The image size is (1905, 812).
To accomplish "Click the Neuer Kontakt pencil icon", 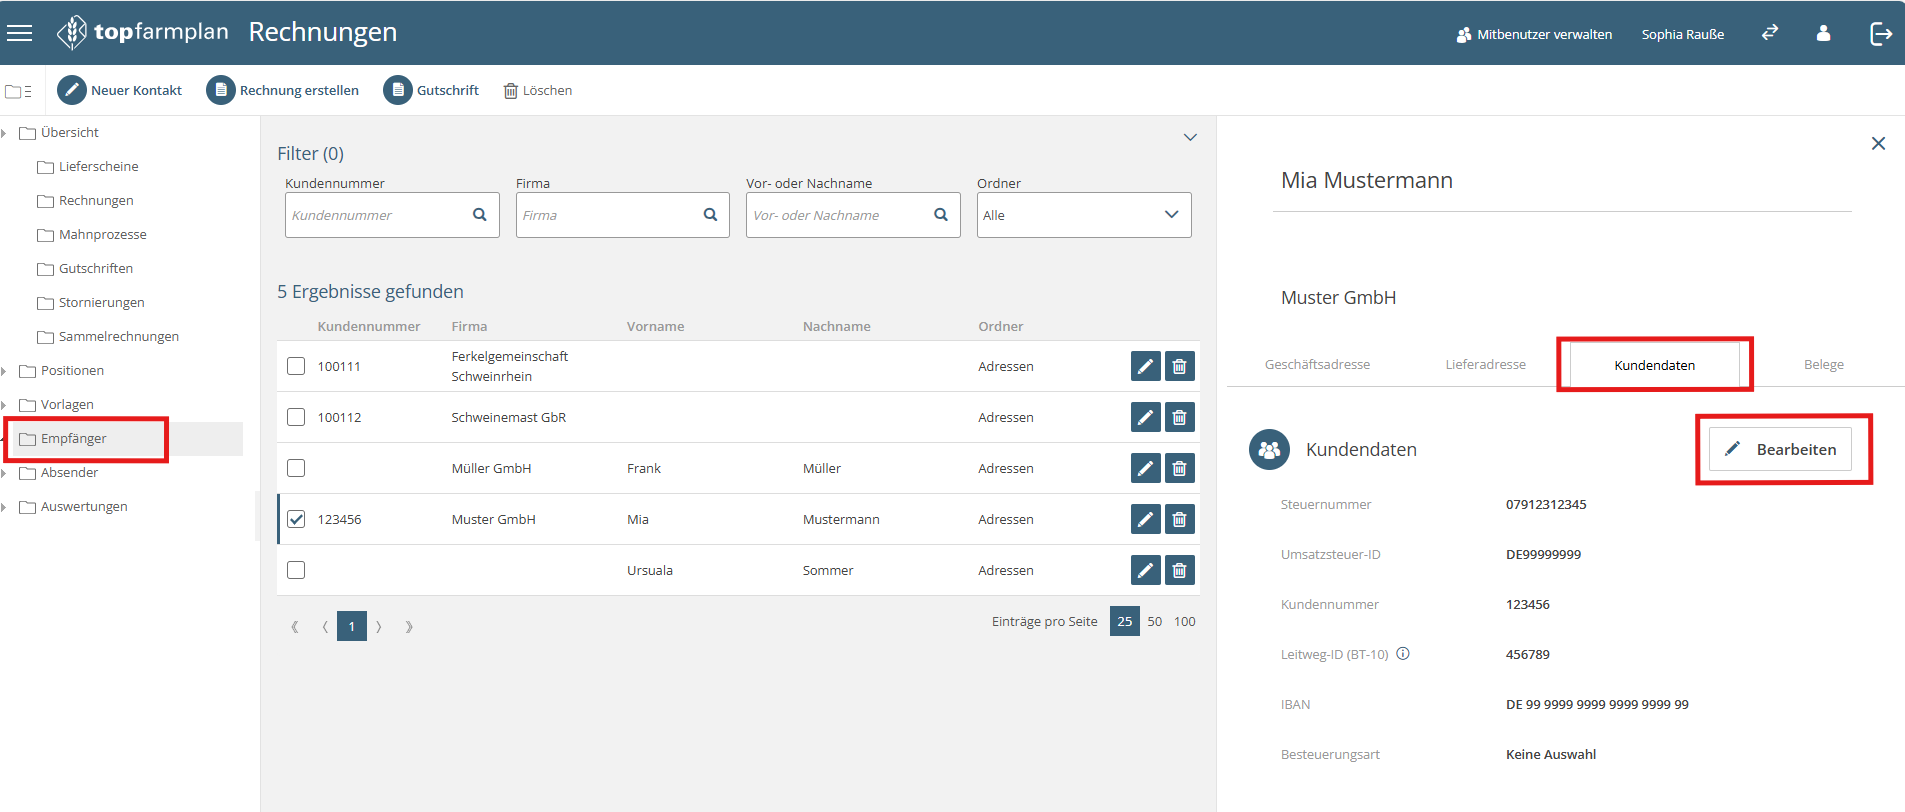I will (72, 90).
